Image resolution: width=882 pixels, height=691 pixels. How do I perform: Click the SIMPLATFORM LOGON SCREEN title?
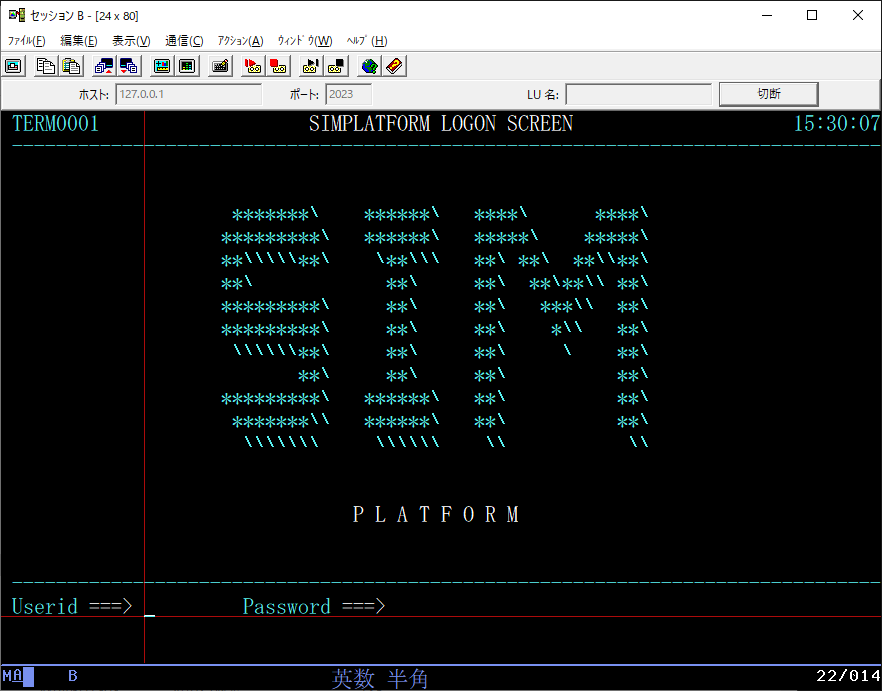pos(440,124)
